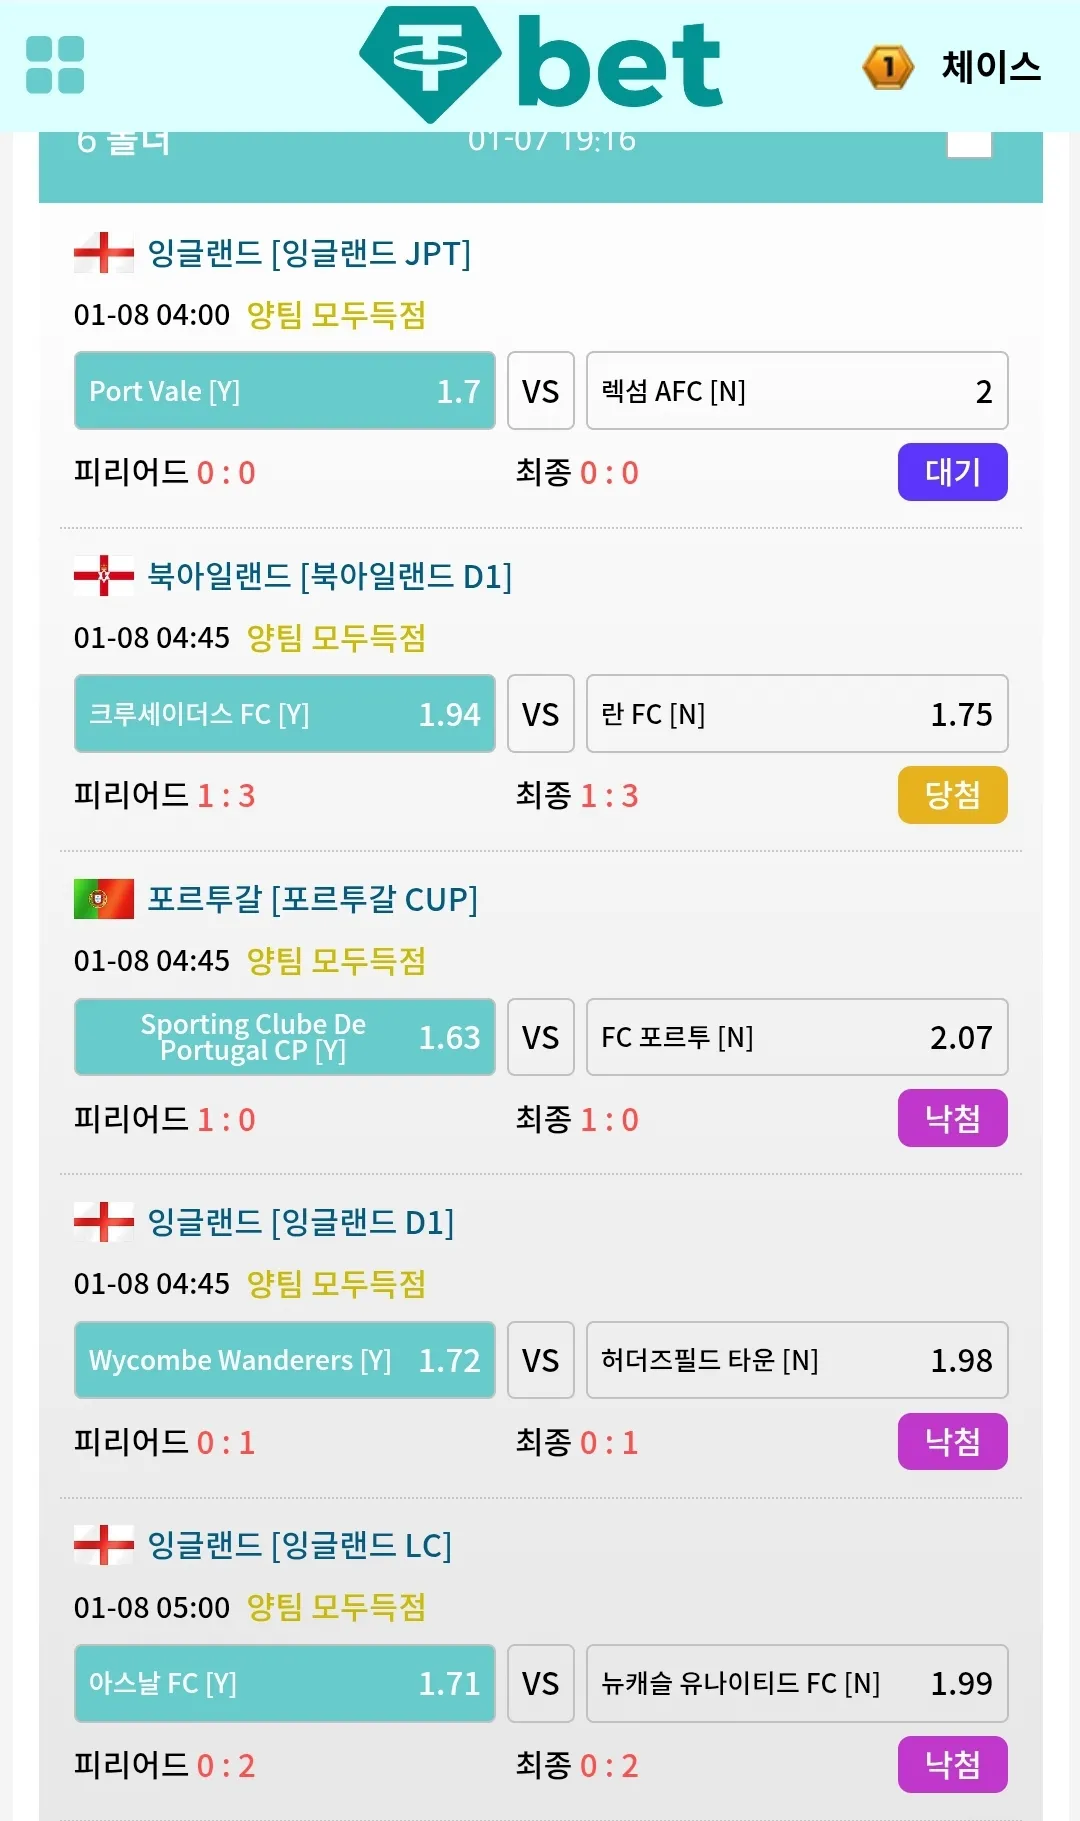Open the 체이스 username menu

(991, 67)
